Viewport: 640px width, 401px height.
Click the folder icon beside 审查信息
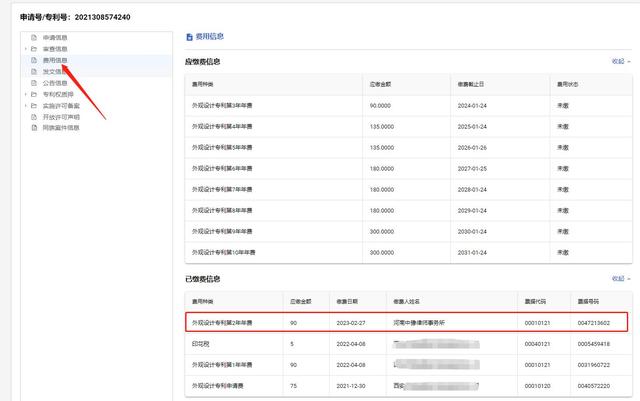(34, 49)
